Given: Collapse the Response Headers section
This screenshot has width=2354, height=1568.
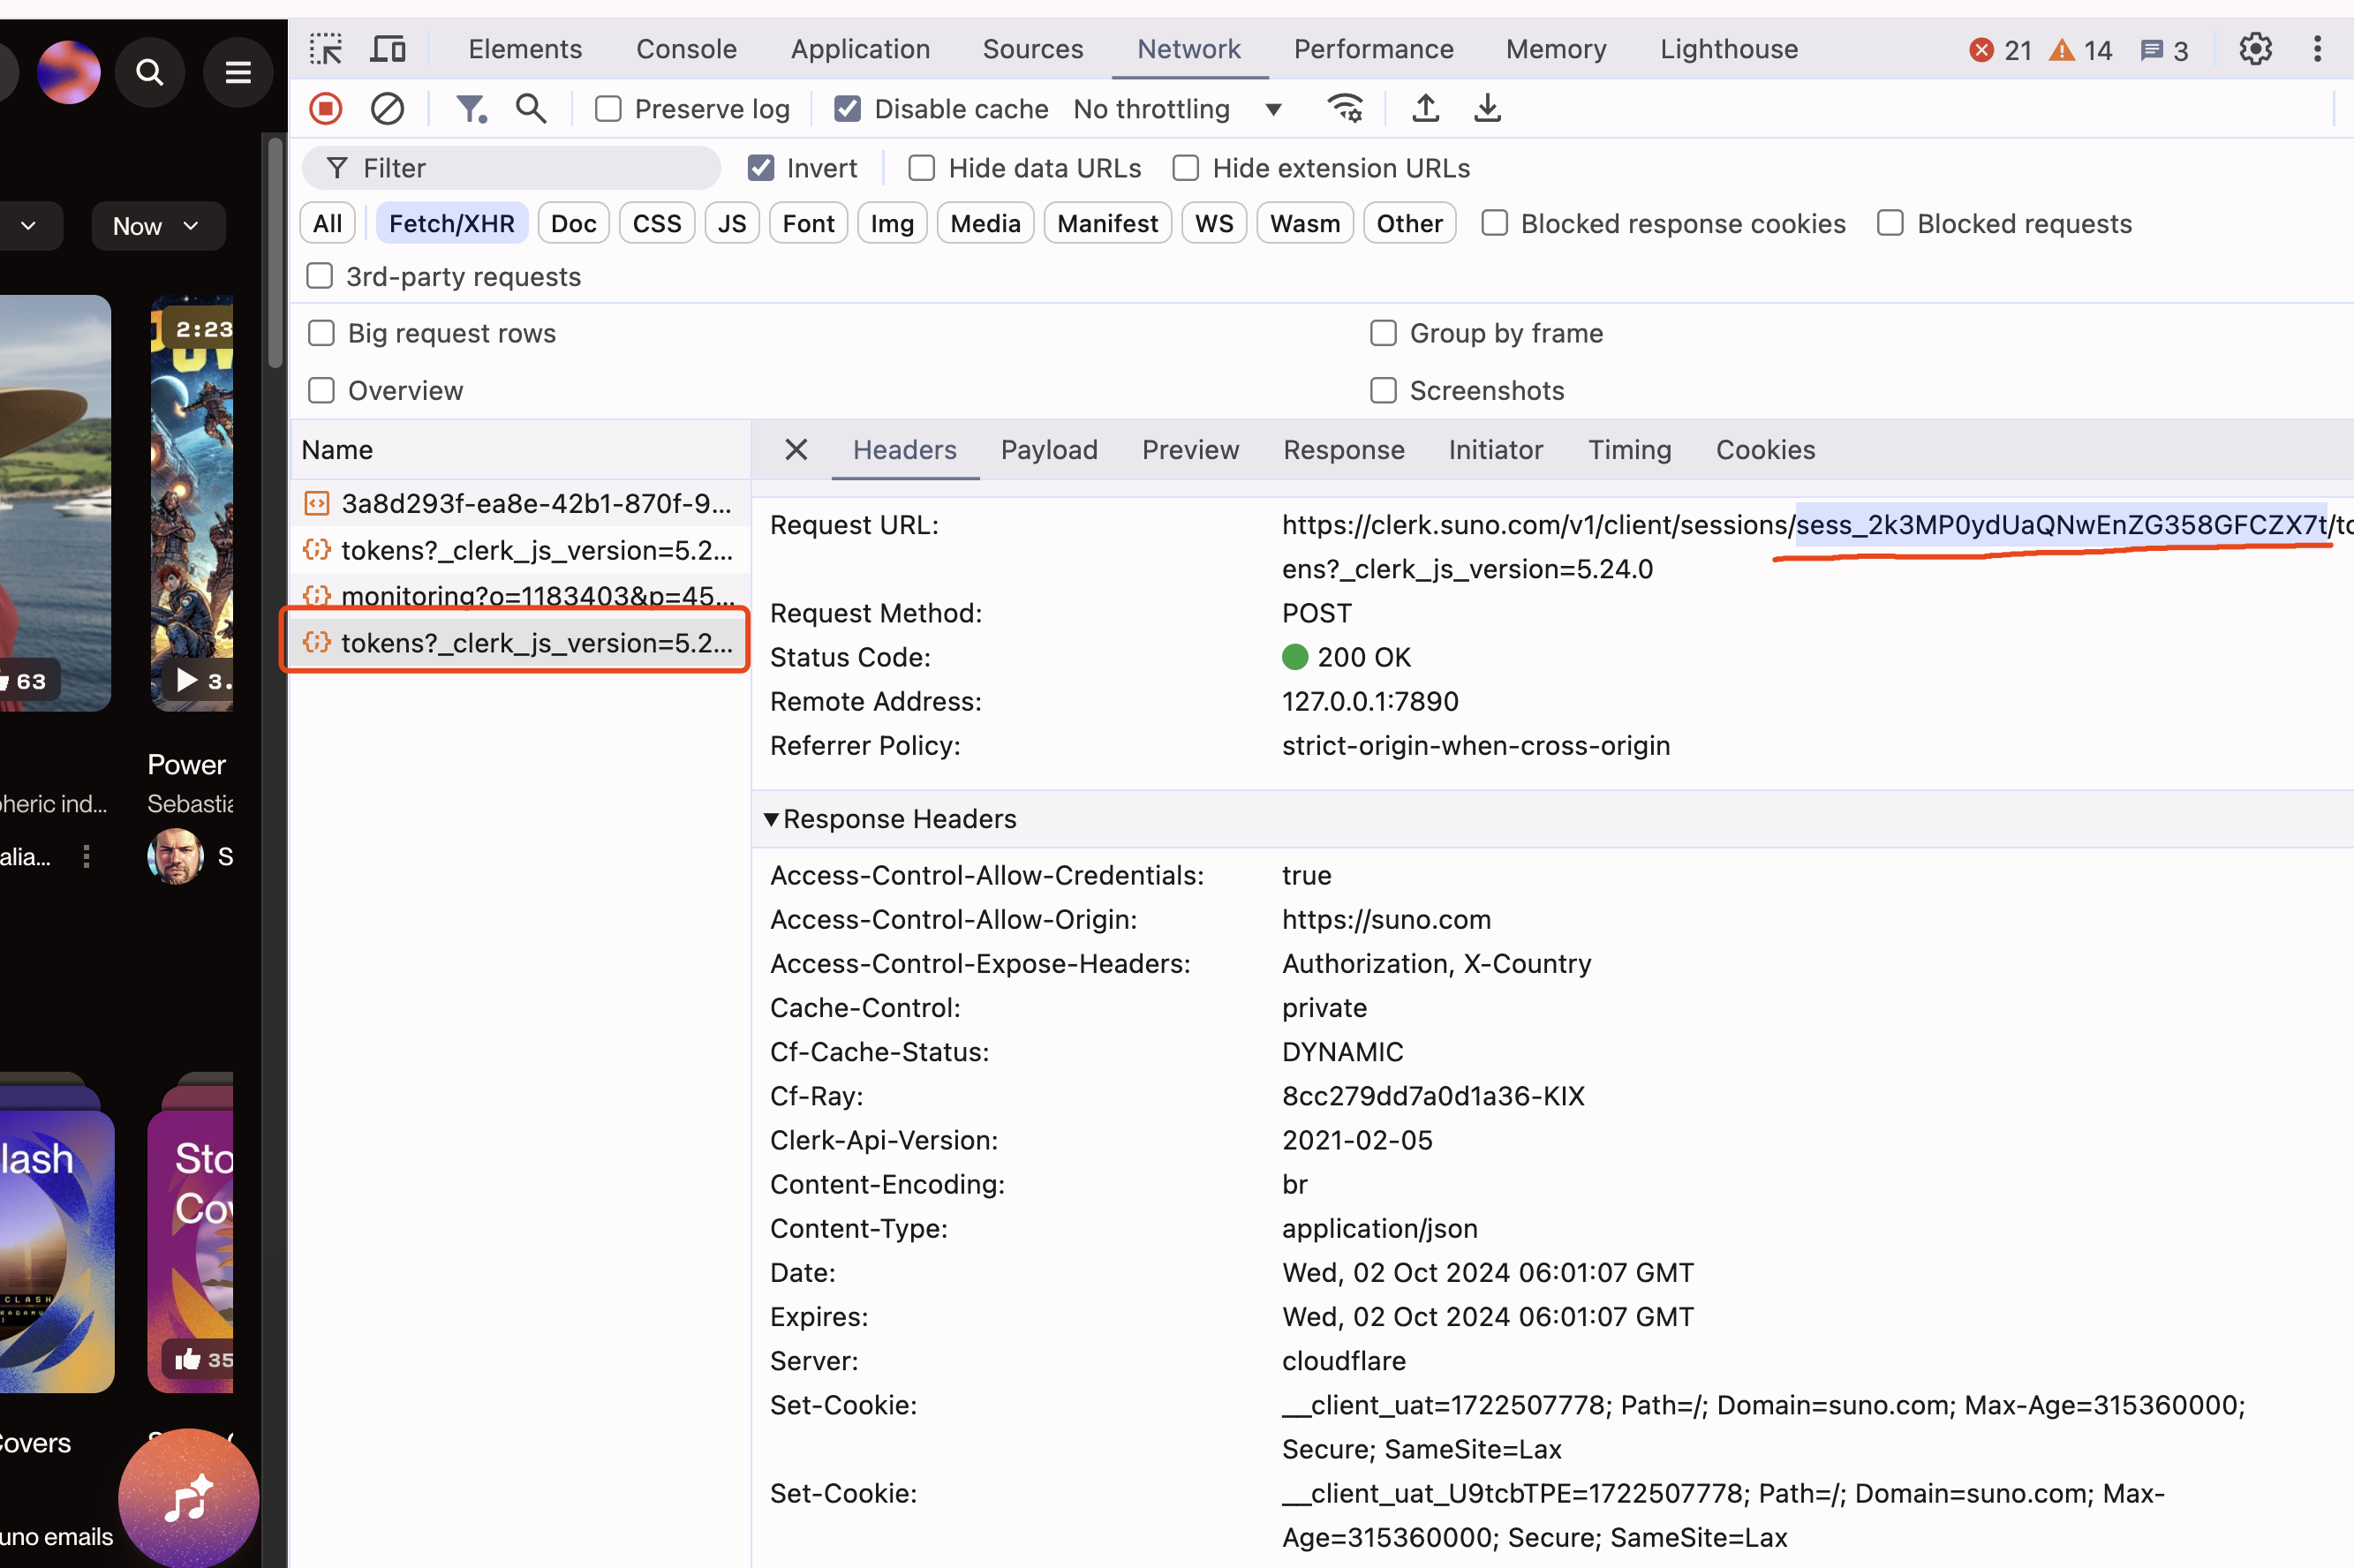Looking at the screenshot, I should click(x=771, y=819).
